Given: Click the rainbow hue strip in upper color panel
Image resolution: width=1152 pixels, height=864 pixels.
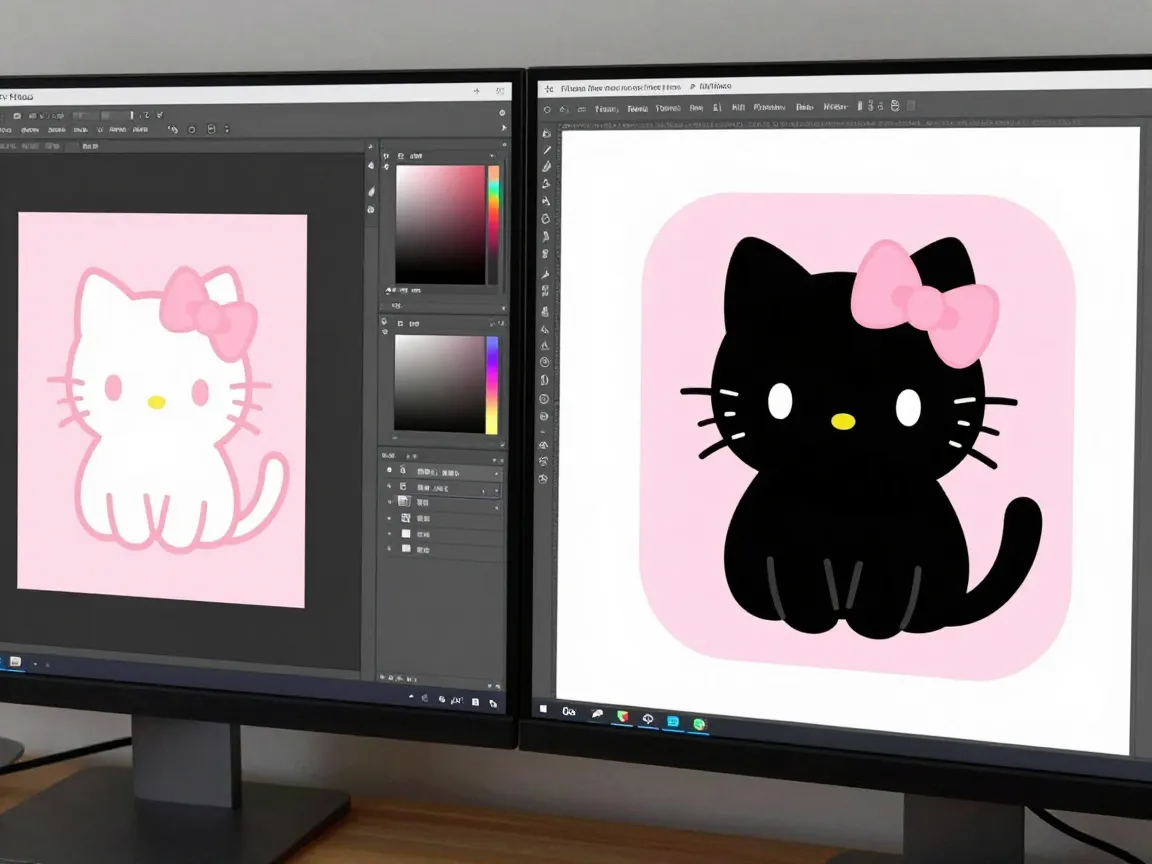Looking at the screenshot, I should coord(494,225).
